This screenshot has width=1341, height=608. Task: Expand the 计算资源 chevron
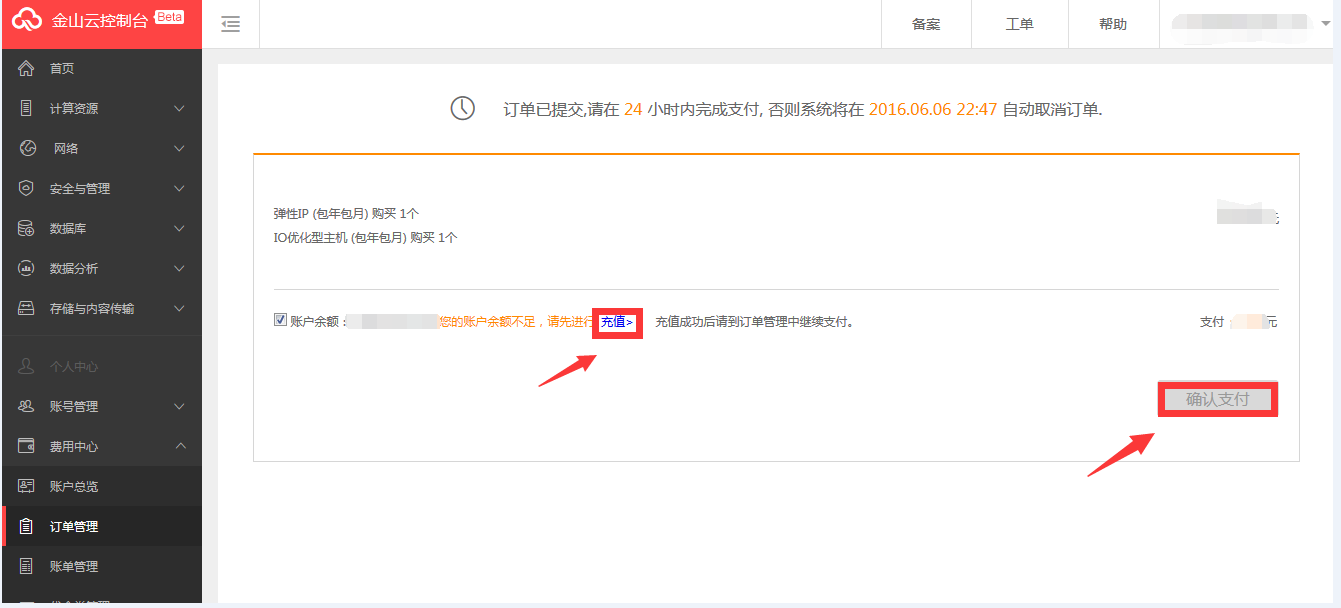point(179,108)
